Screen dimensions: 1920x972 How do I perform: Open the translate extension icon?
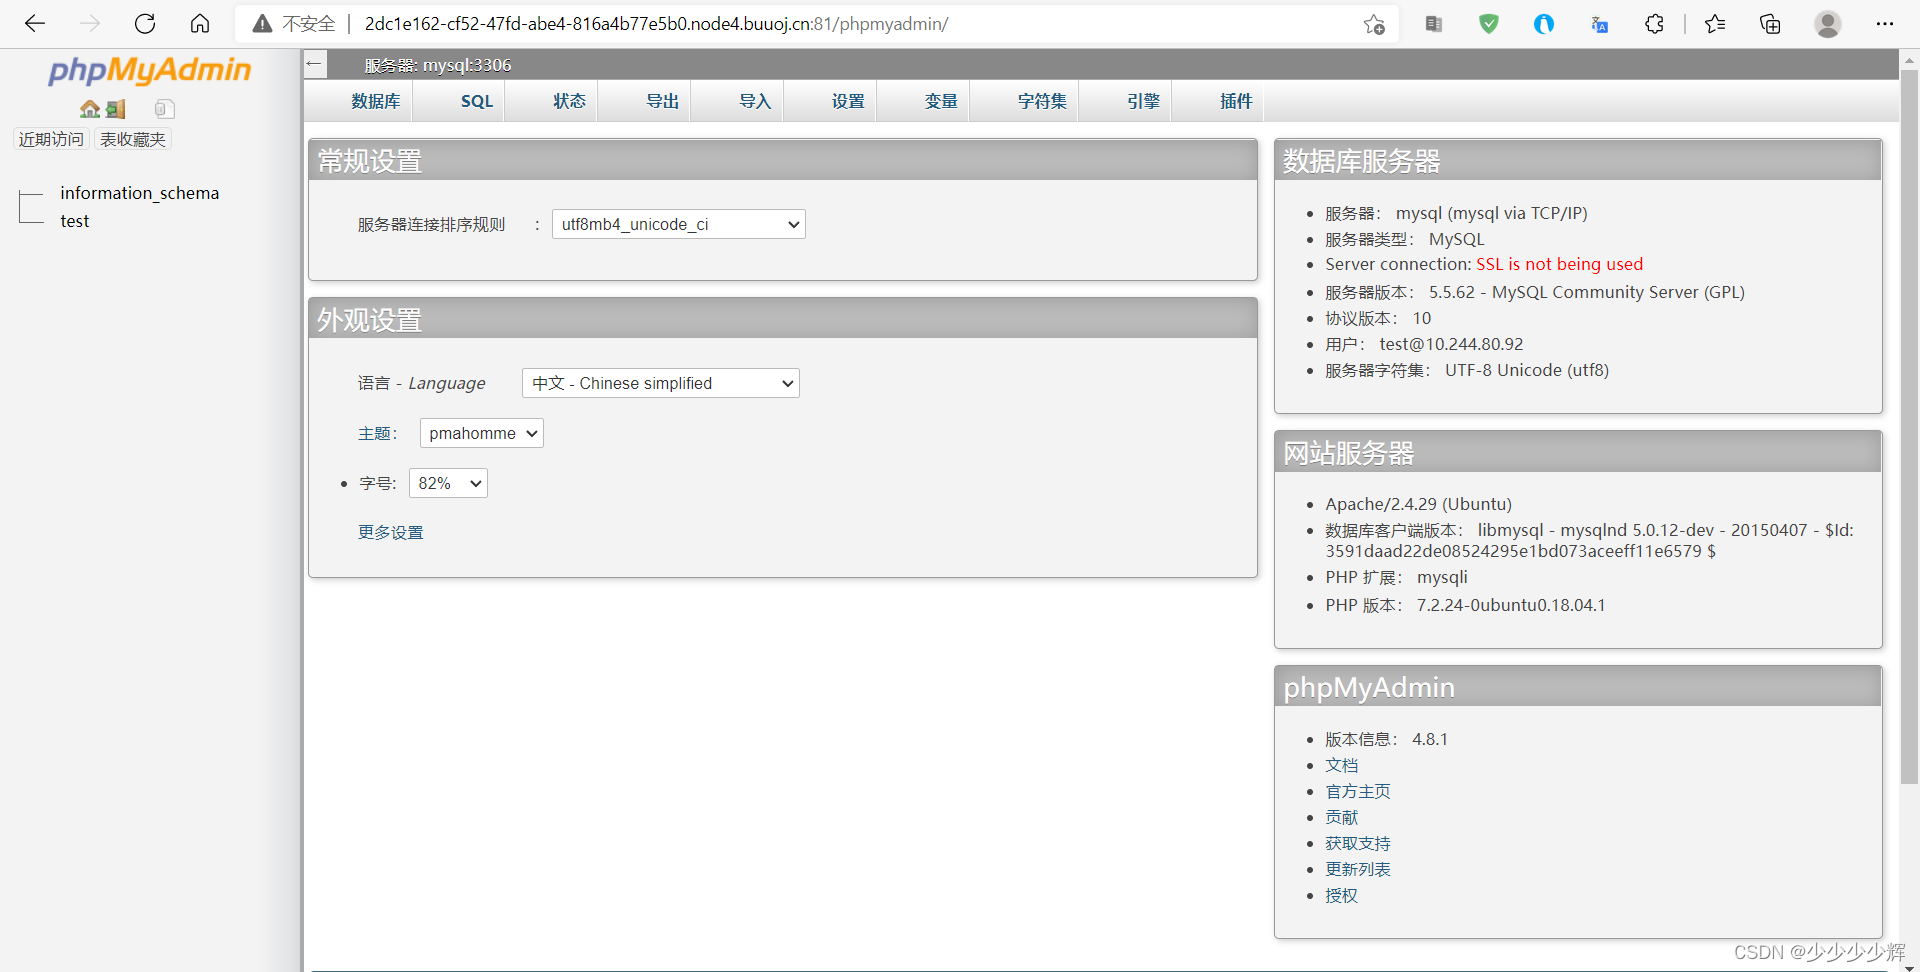[1599, 24]
